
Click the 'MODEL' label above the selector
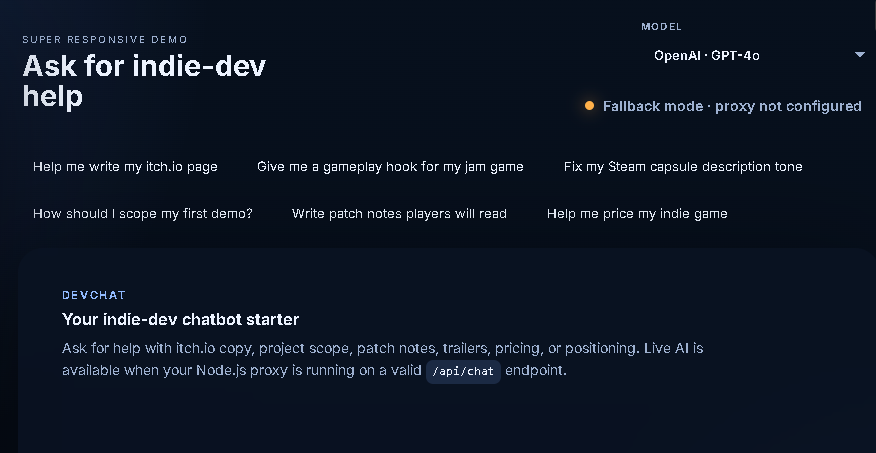(x=661, y=27)
